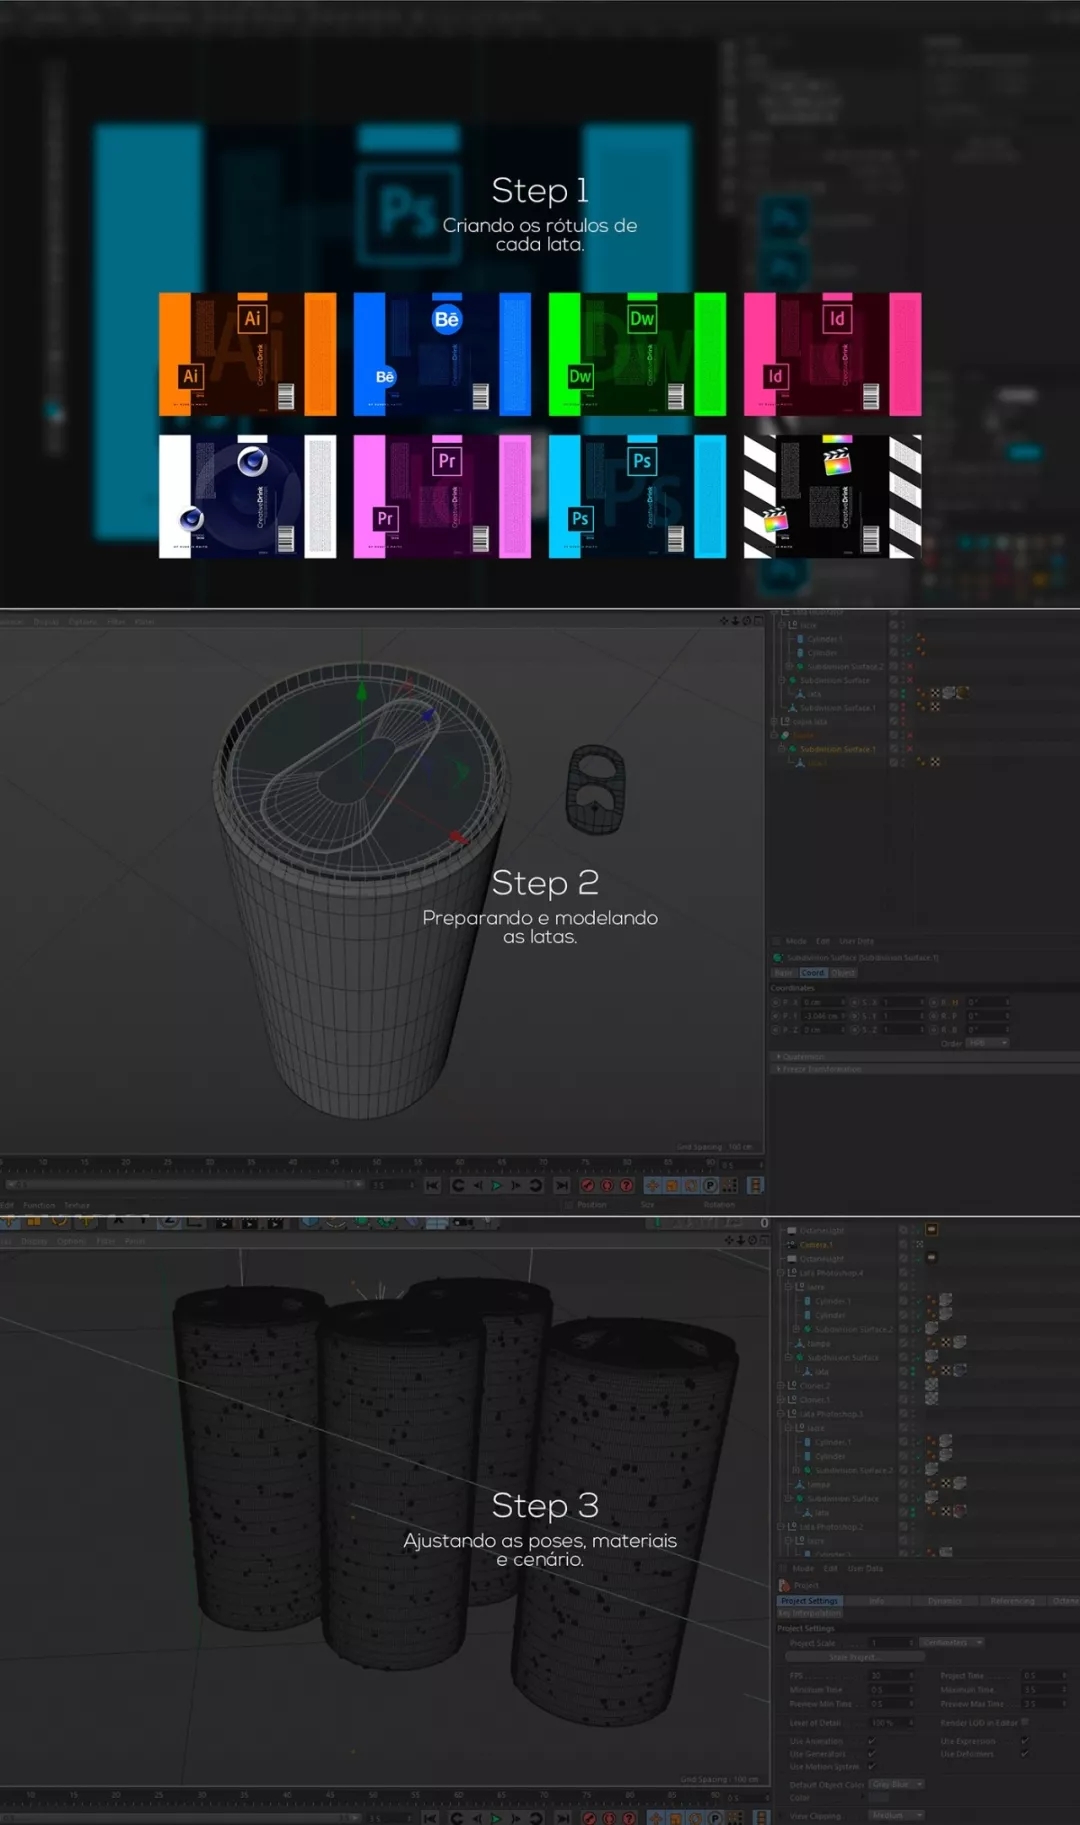Click keyframe selection question-mark icon, Step 2
Screen dimensions: 1080x1825
(626, 1185)
